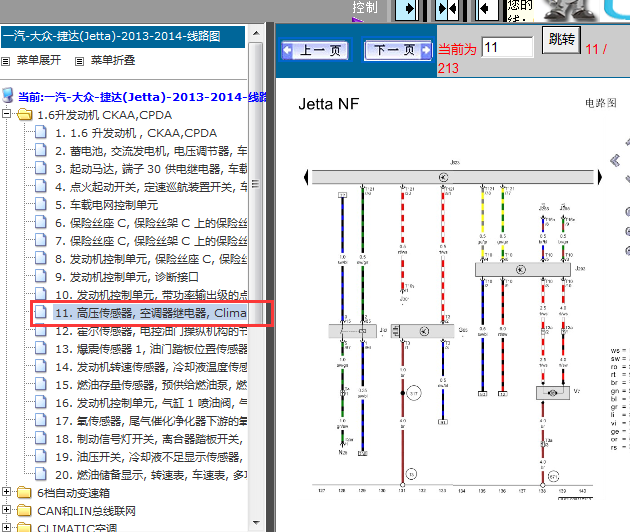Click the 当前:一汽-大众-捷达(Jetta) root link
This screenshot has width=630, height=532.
142,97
